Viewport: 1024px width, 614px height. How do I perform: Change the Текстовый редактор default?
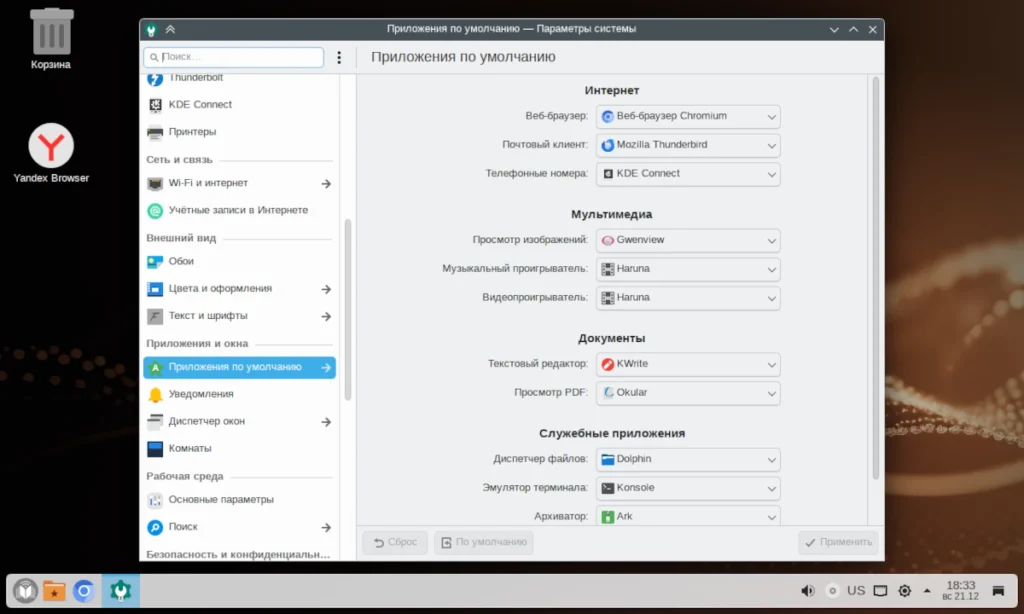click(x=688, y=364)
